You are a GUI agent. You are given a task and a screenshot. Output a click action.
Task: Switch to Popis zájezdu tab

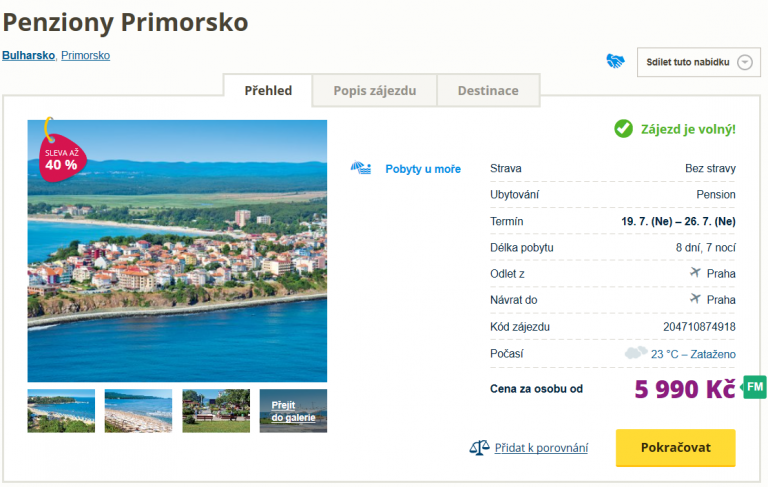[x=374, y=91]
